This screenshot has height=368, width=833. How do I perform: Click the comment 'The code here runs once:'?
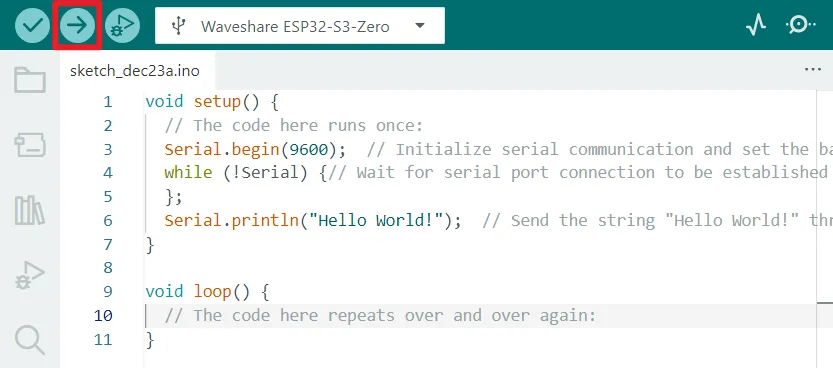pos(293,125)
